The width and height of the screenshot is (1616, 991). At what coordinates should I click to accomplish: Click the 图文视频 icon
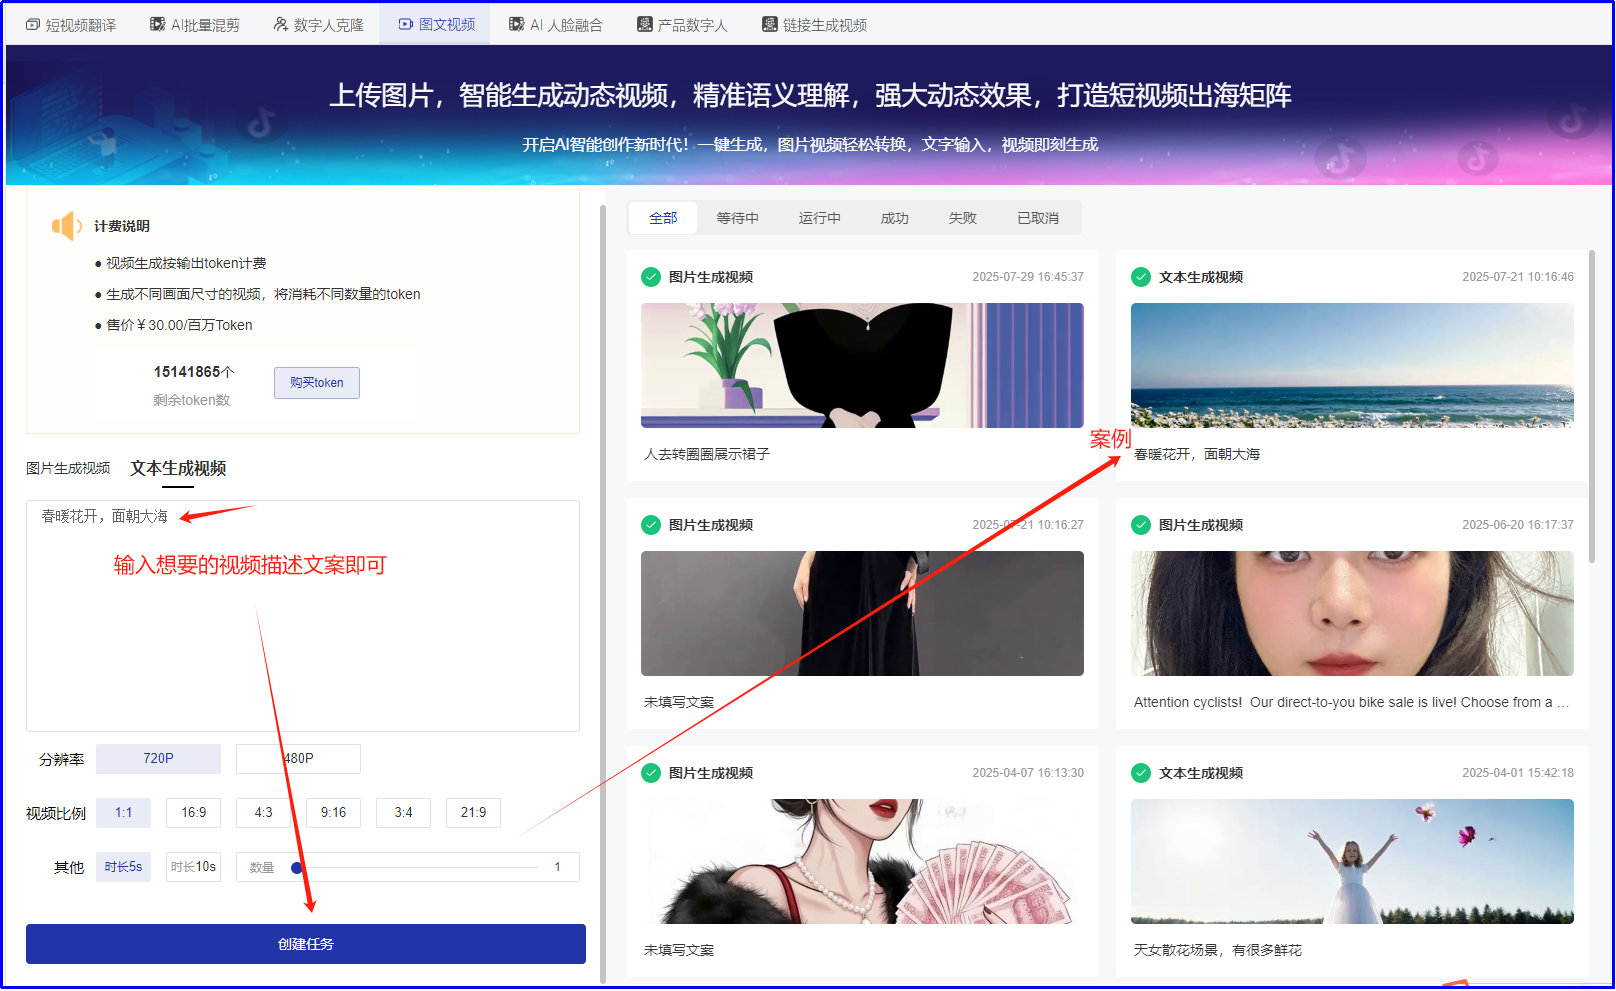tap(434, 23)
